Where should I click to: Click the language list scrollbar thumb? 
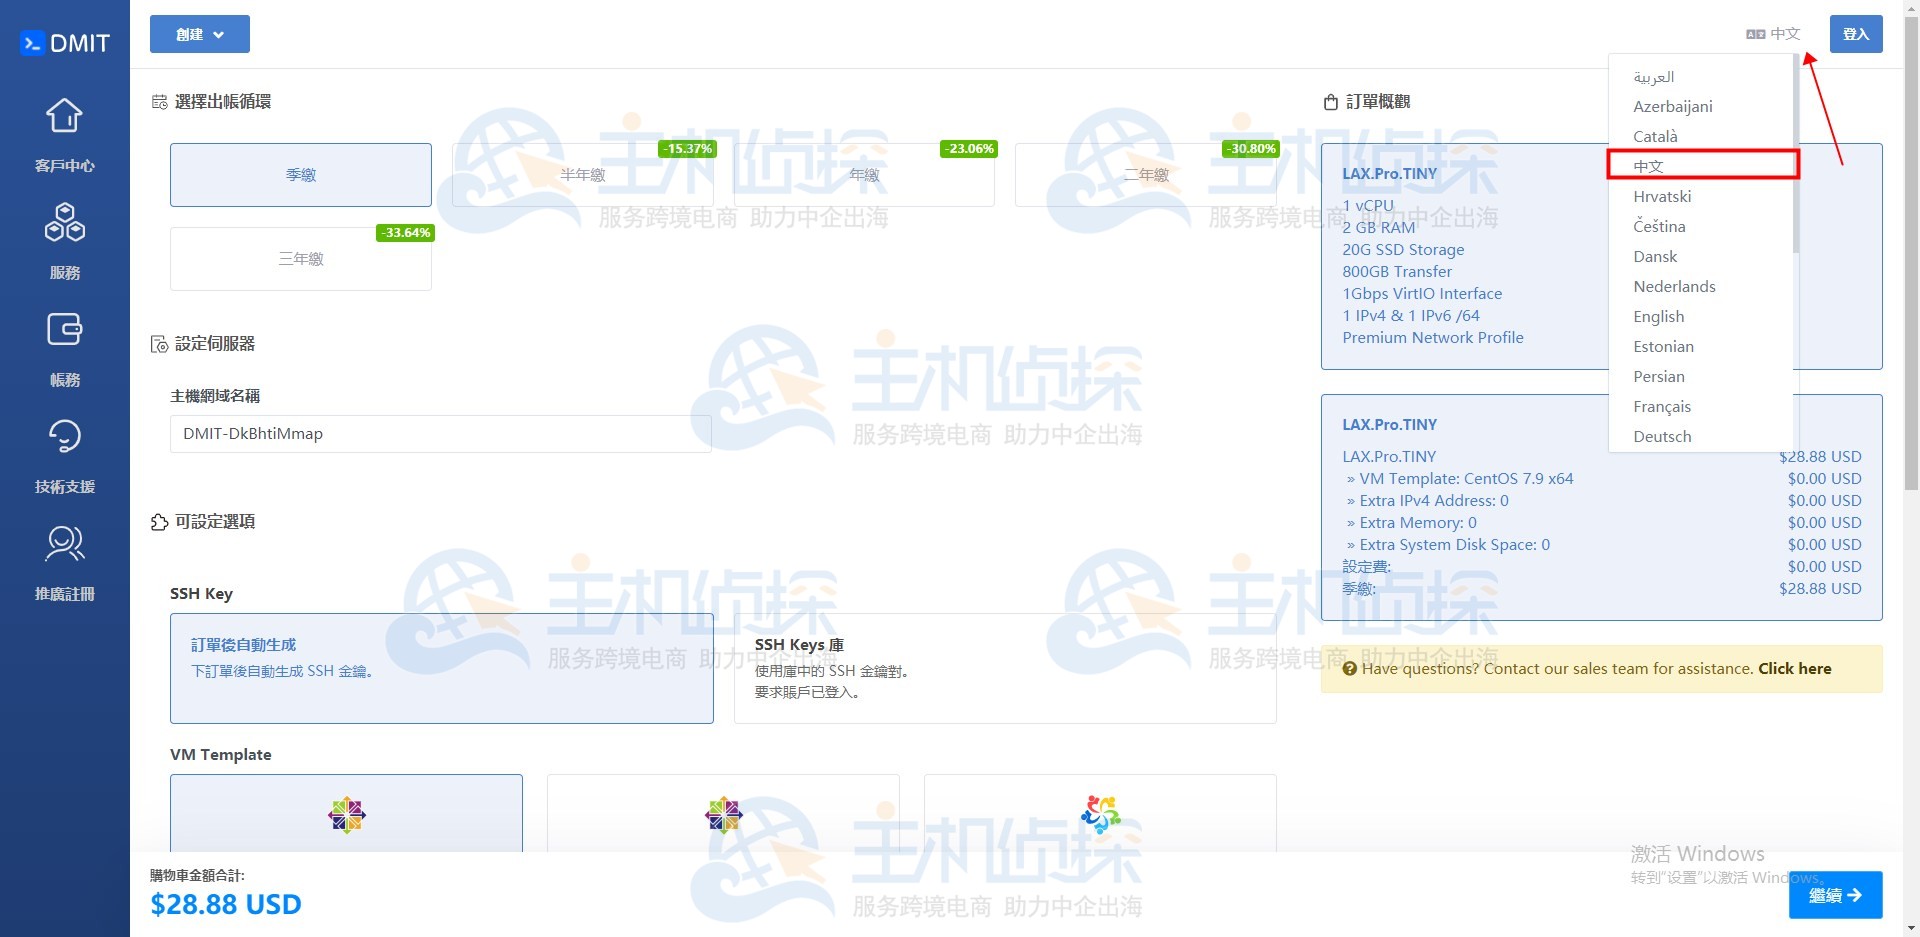pos(1796,150)
